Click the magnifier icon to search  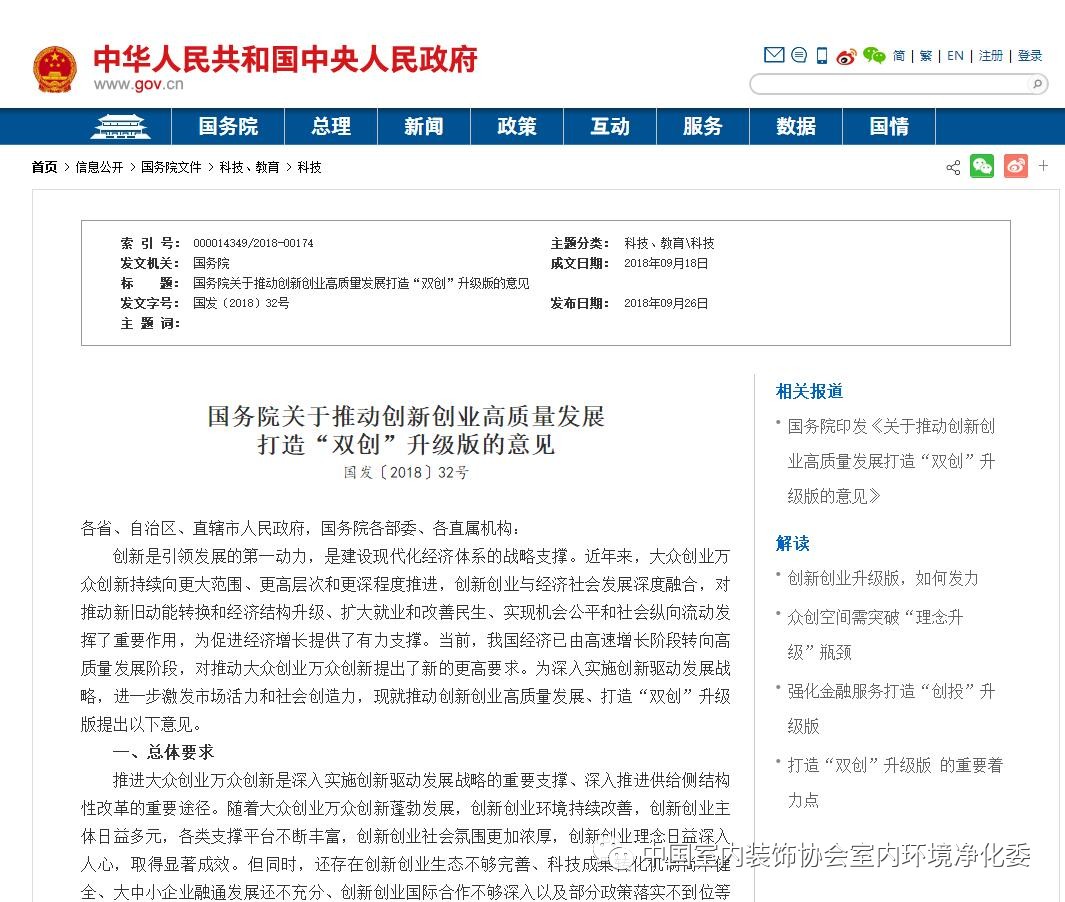coord(1035,84)
